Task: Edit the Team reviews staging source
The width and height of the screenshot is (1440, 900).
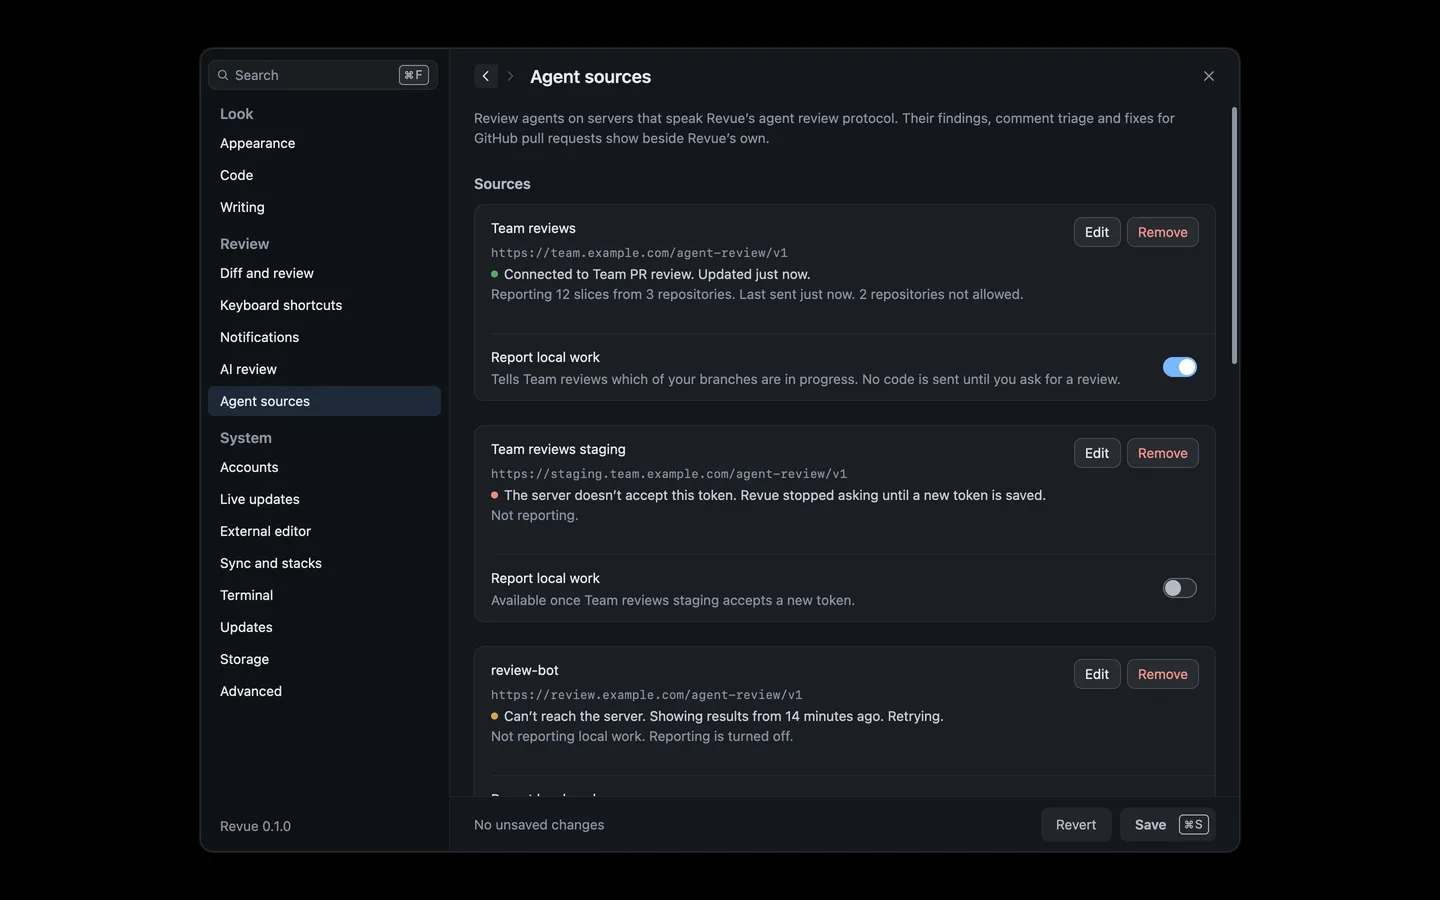Action: (x=1097, y=453)
